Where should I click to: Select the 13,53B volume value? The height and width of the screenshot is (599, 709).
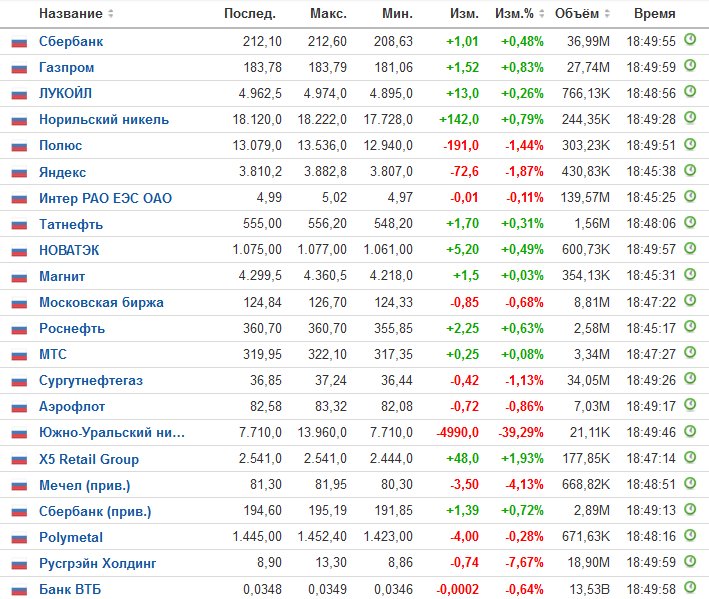coord(590,590)
